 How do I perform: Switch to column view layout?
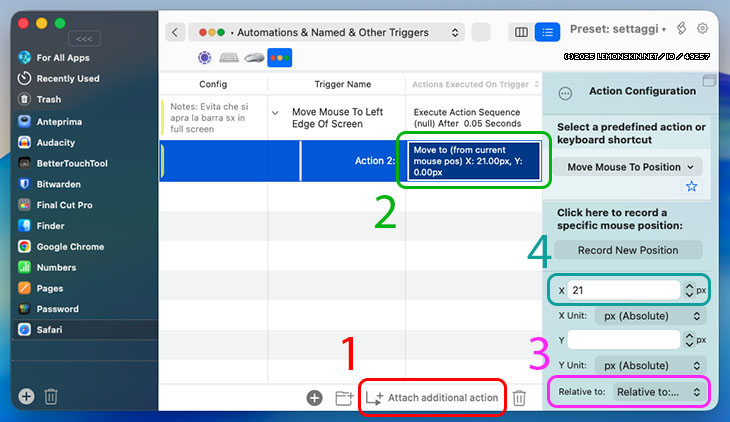[x=521, y=32]
